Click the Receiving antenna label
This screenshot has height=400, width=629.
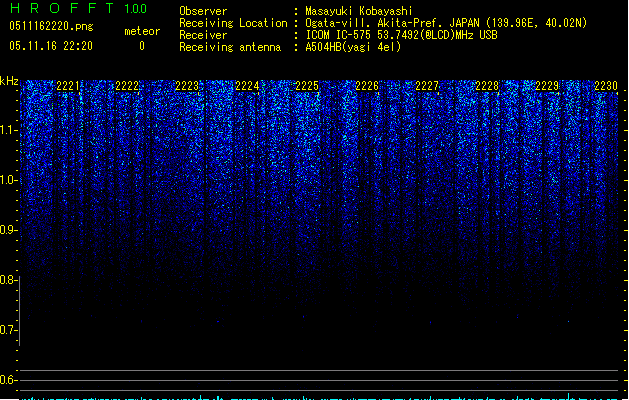click(x=230, y=47)
